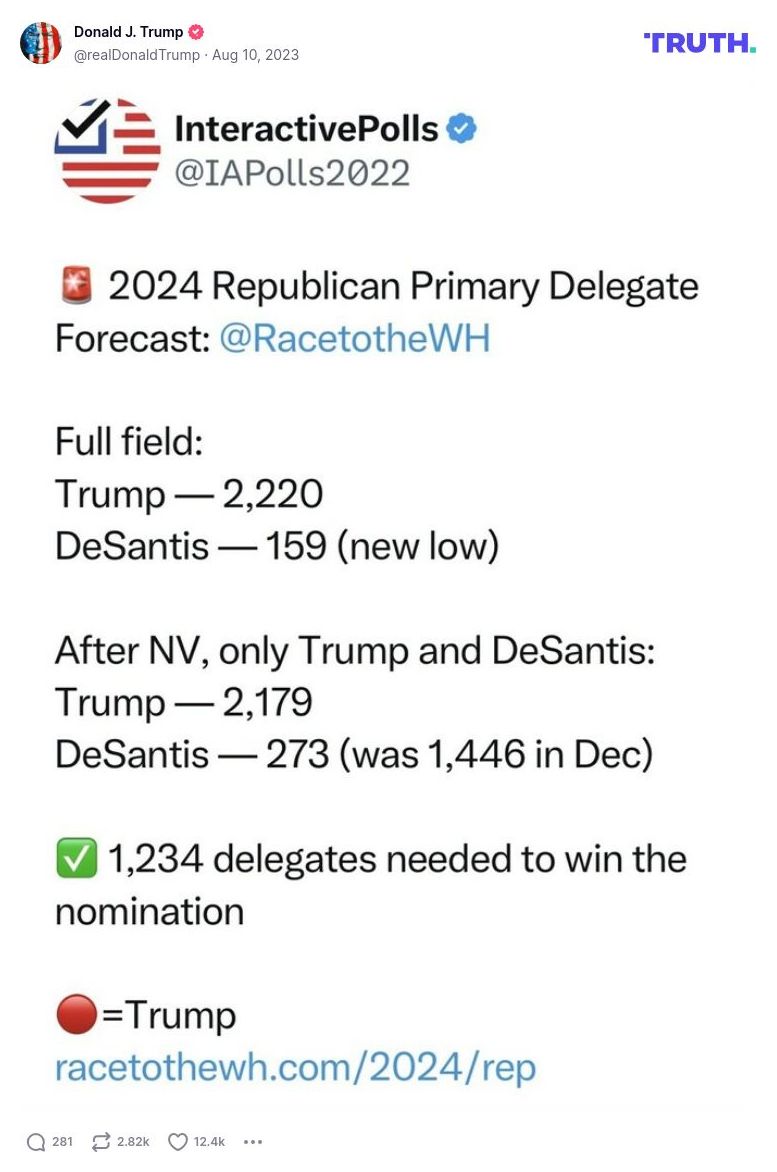
Task: Click the red verified badge next to Donald J. Trump
Action: 196,31
